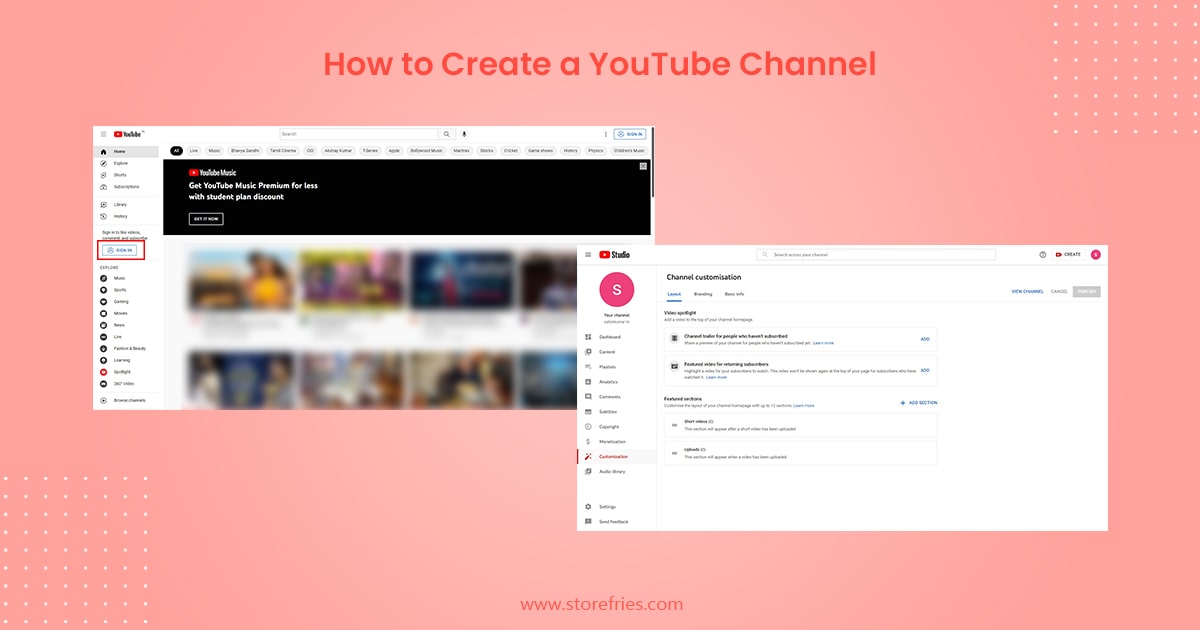This screenshot has width=1200, height=630.
Task: Switch to the Basic info tab
Action: (734, 294)
